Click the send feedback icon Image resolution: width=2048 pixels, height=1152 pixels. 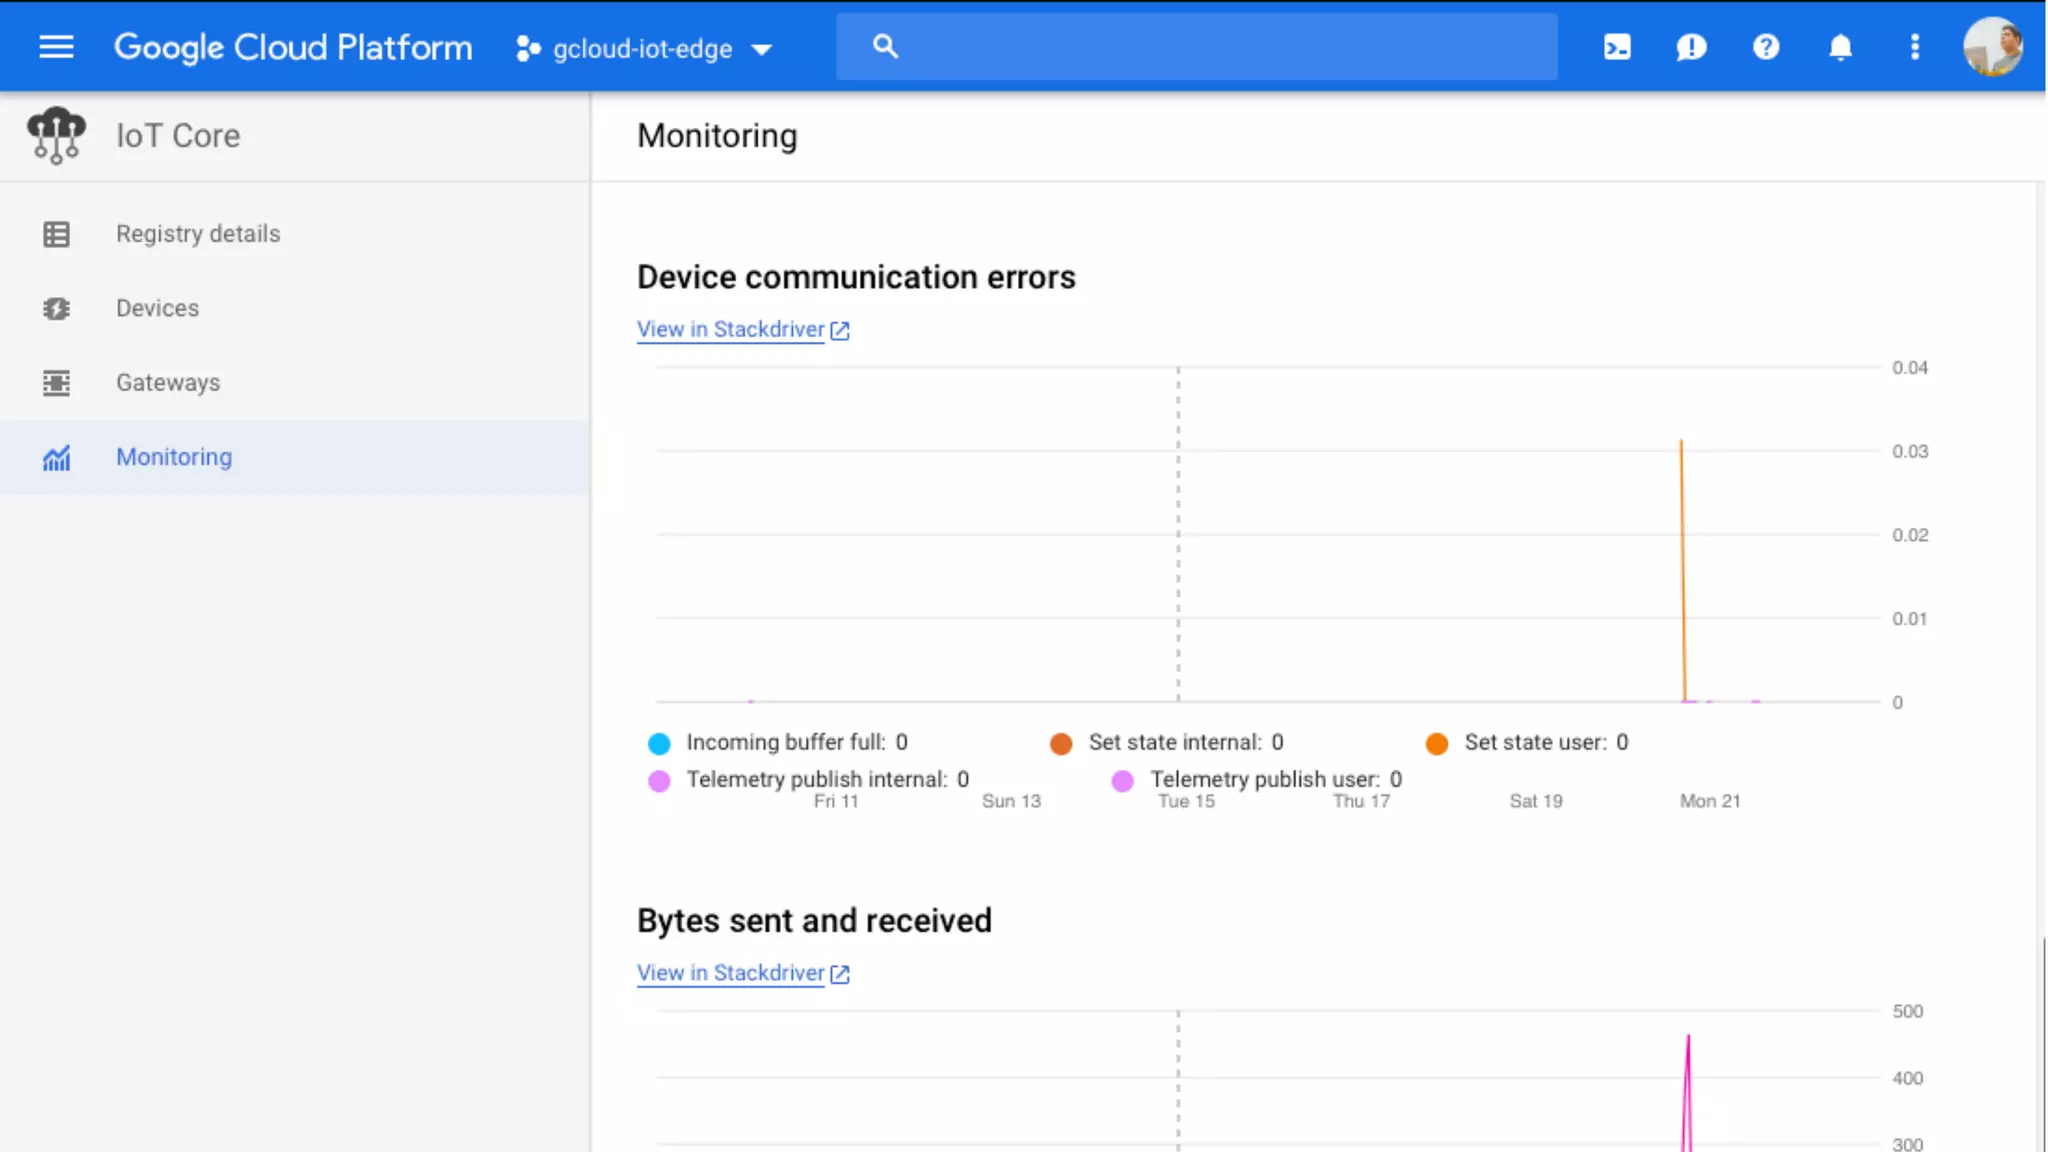click(1691, 47)
